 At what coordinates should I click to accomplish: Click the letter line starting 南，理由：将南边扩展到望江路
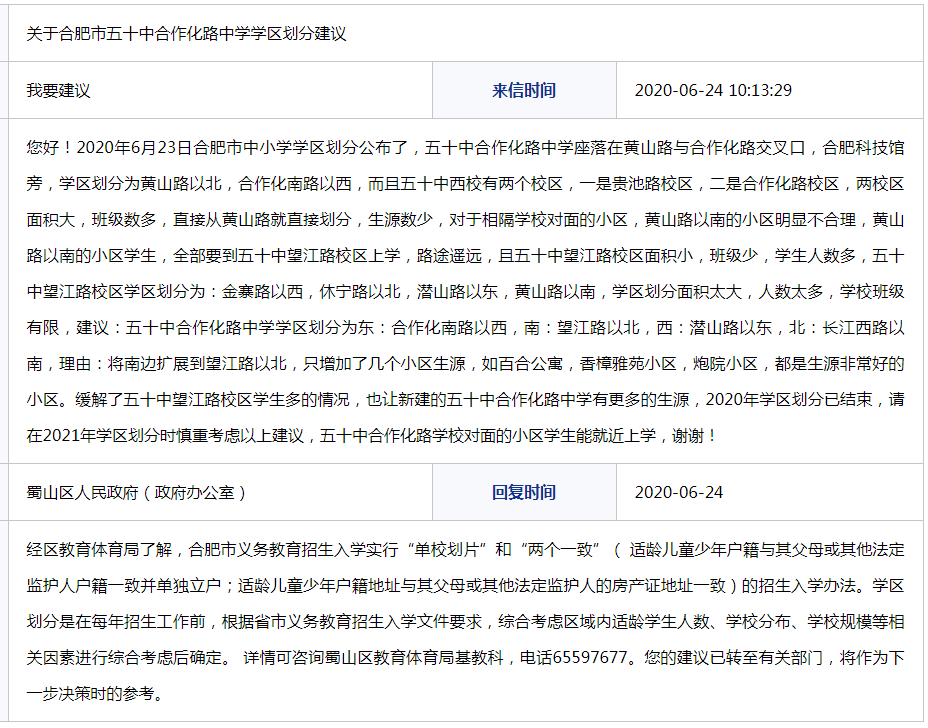coord(465,363)
